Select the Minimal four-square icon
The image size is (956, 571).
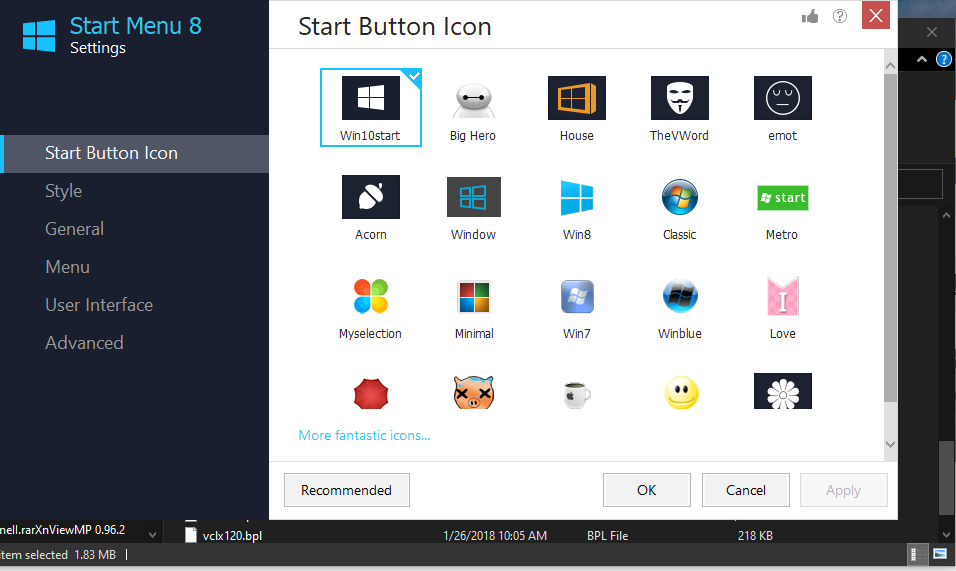(x=474, y=296)
